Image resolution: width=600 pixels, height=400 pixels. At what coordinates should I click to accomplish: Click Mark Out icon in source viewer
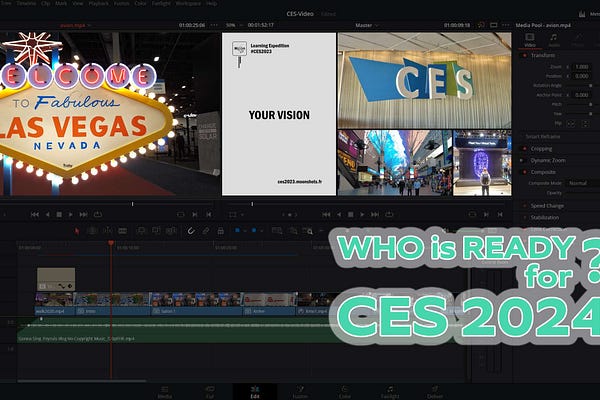(209, 215)
